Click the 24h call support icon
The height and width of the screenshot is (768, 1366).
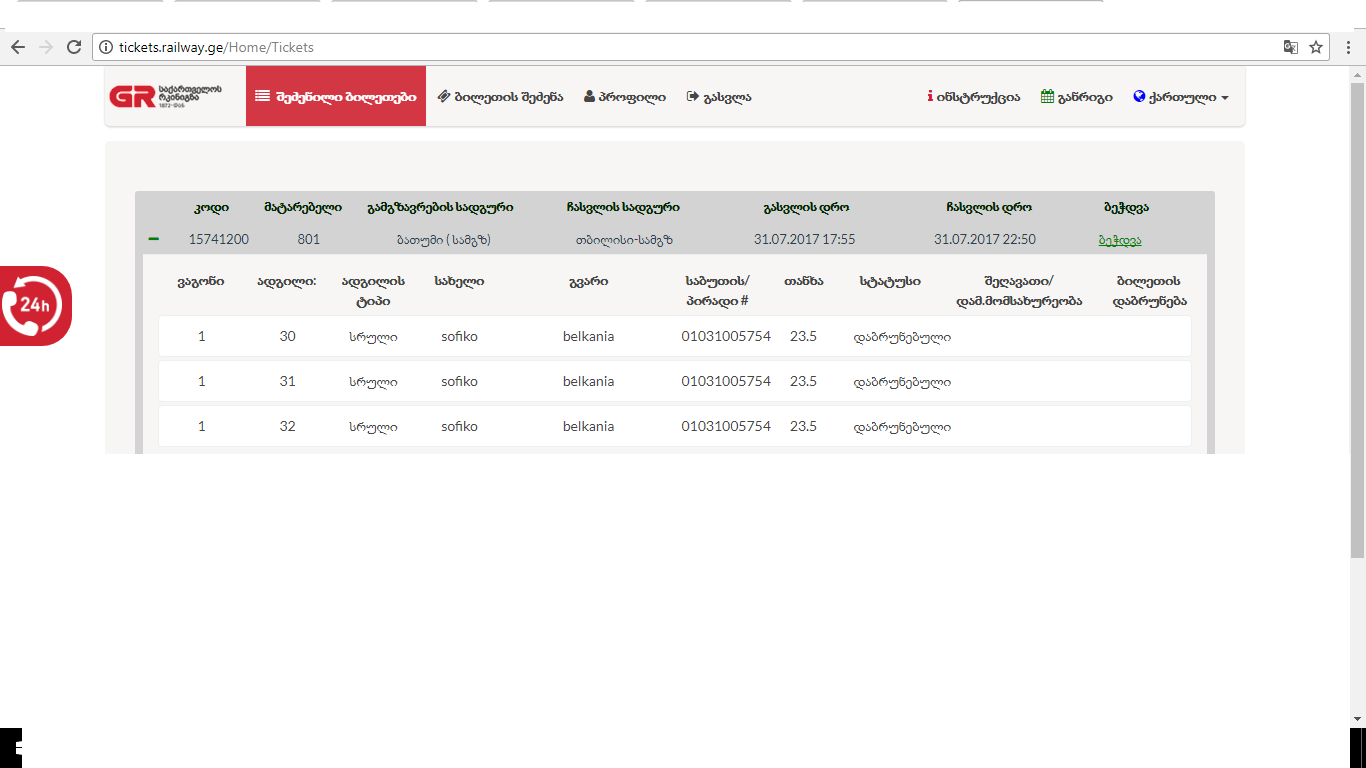click(x=35, y=305)
